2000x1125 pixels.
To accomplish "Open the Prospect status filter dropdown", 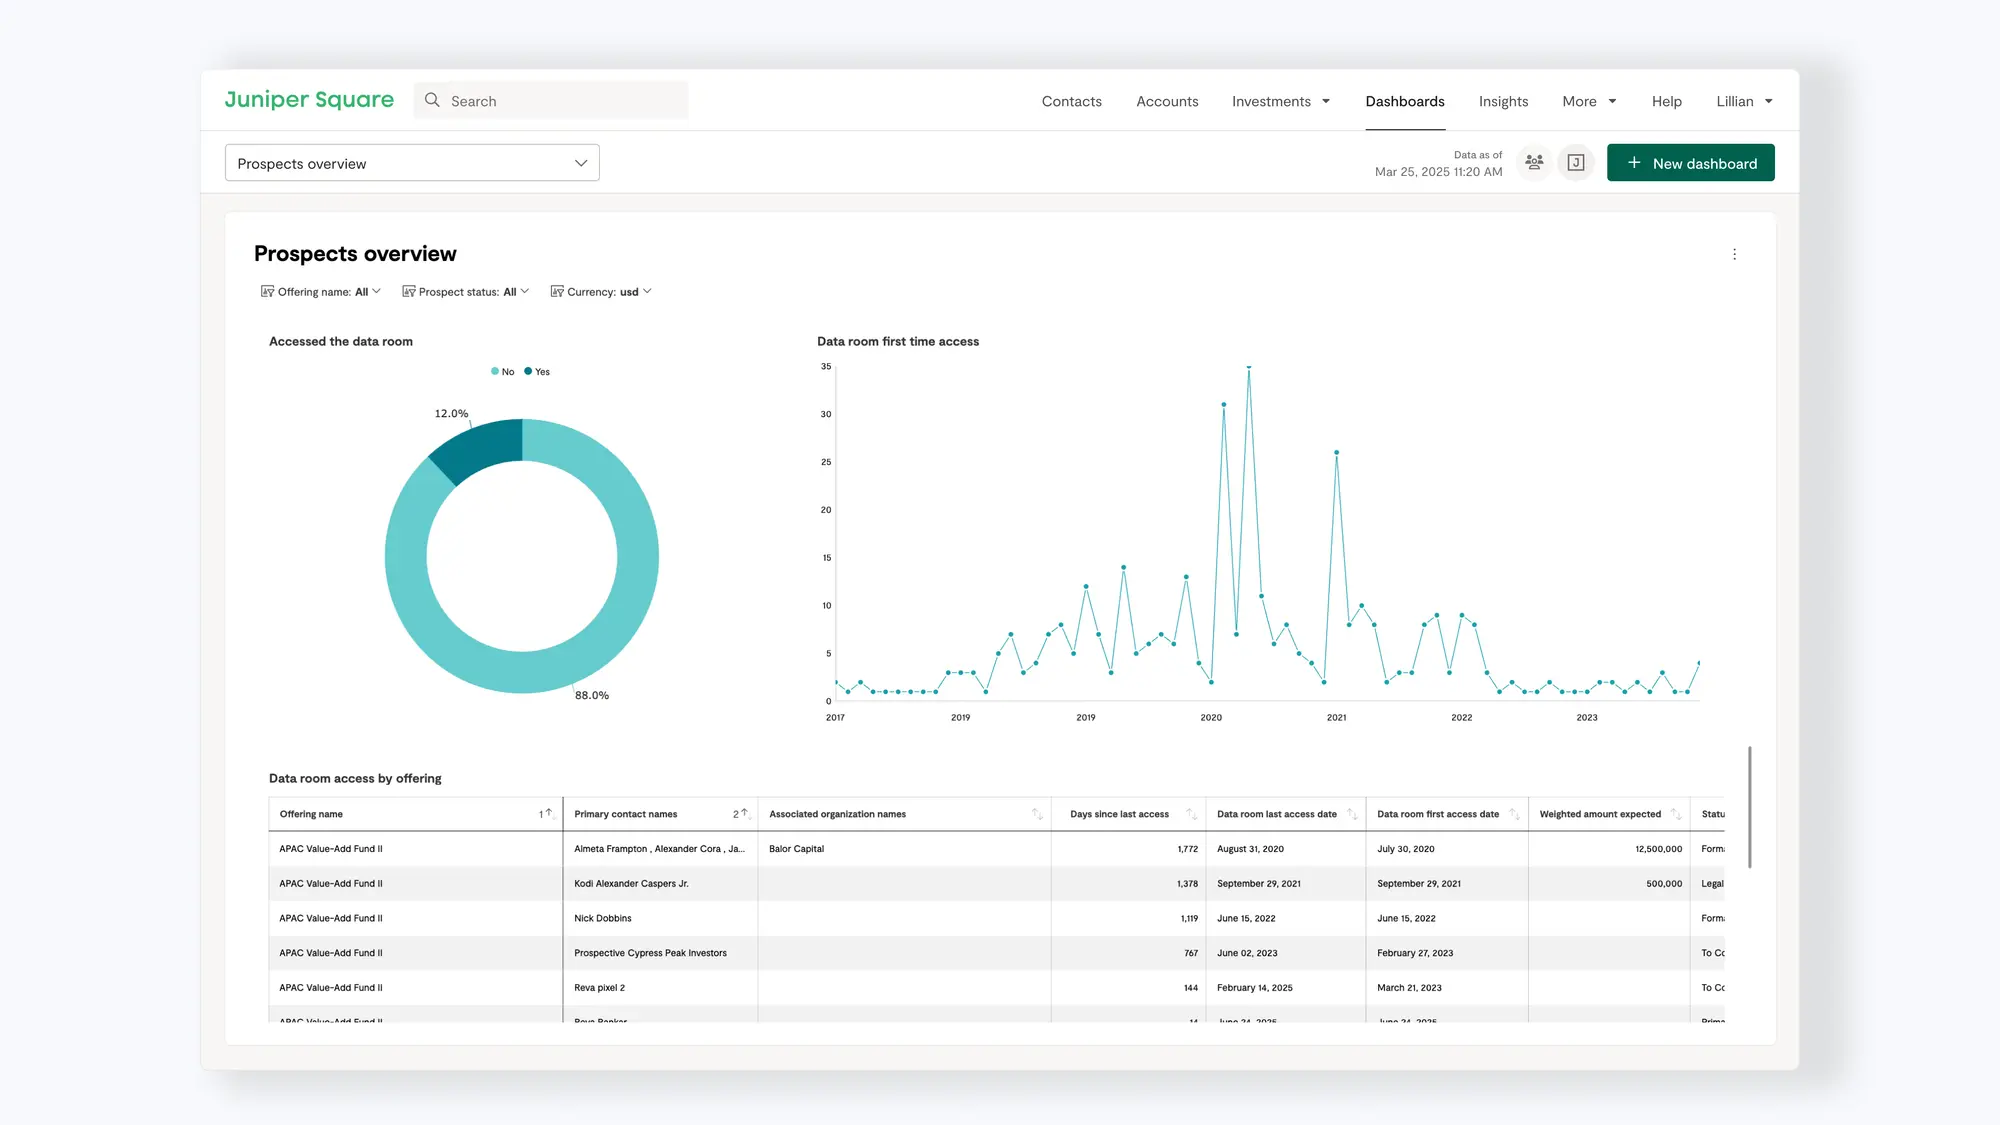I will (x=466, y=292).
